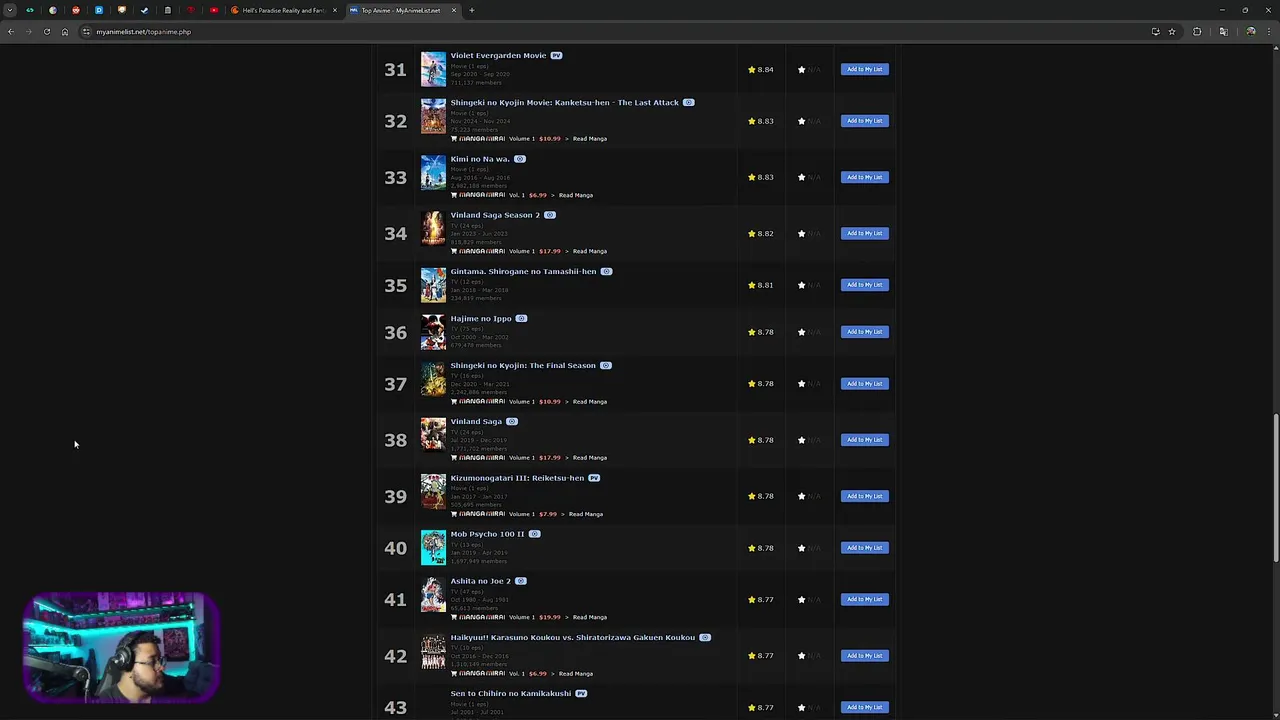Viewport: 1280px width, 720px height.
Task: Add Ashita no Joe 2 to My List
Action: [x=865, y=599]
